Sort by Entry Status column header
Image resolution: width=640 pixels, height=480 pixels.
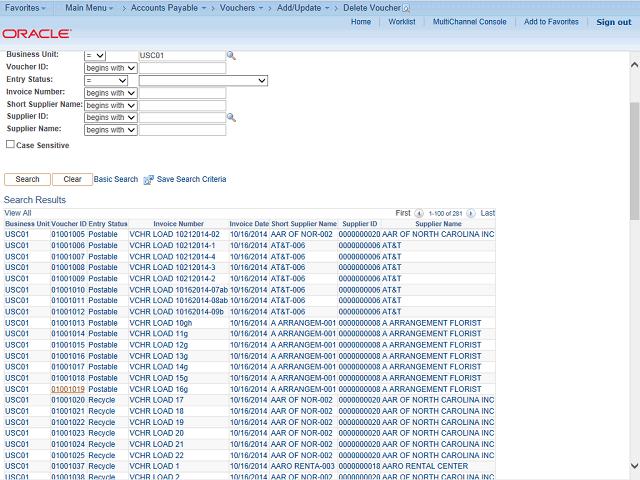pyautogui.click(x=108, y=224)
